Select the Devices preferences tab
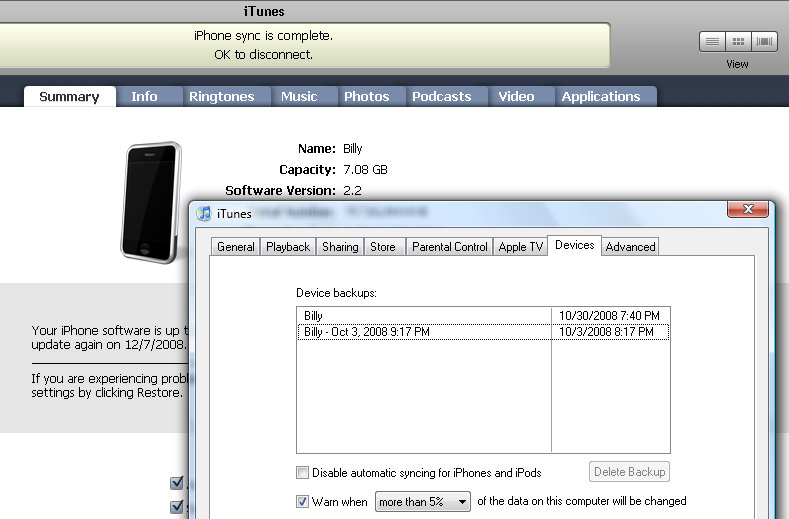Image resolution: width=789 pixels, height=519 pixels. click(574, 245)
